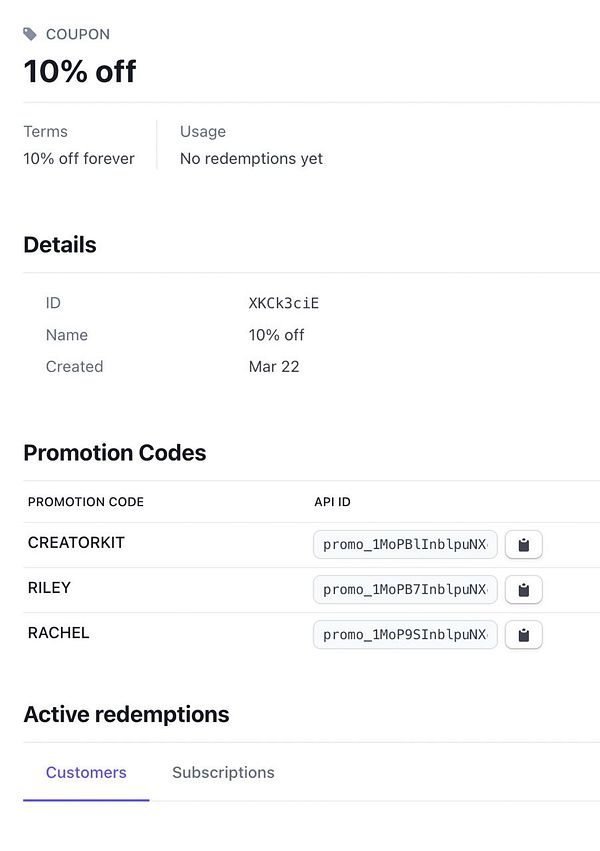Click the RACHEL API ID field
The width and height of the screenshot is (600, 851).
click(x=405, y=635)
